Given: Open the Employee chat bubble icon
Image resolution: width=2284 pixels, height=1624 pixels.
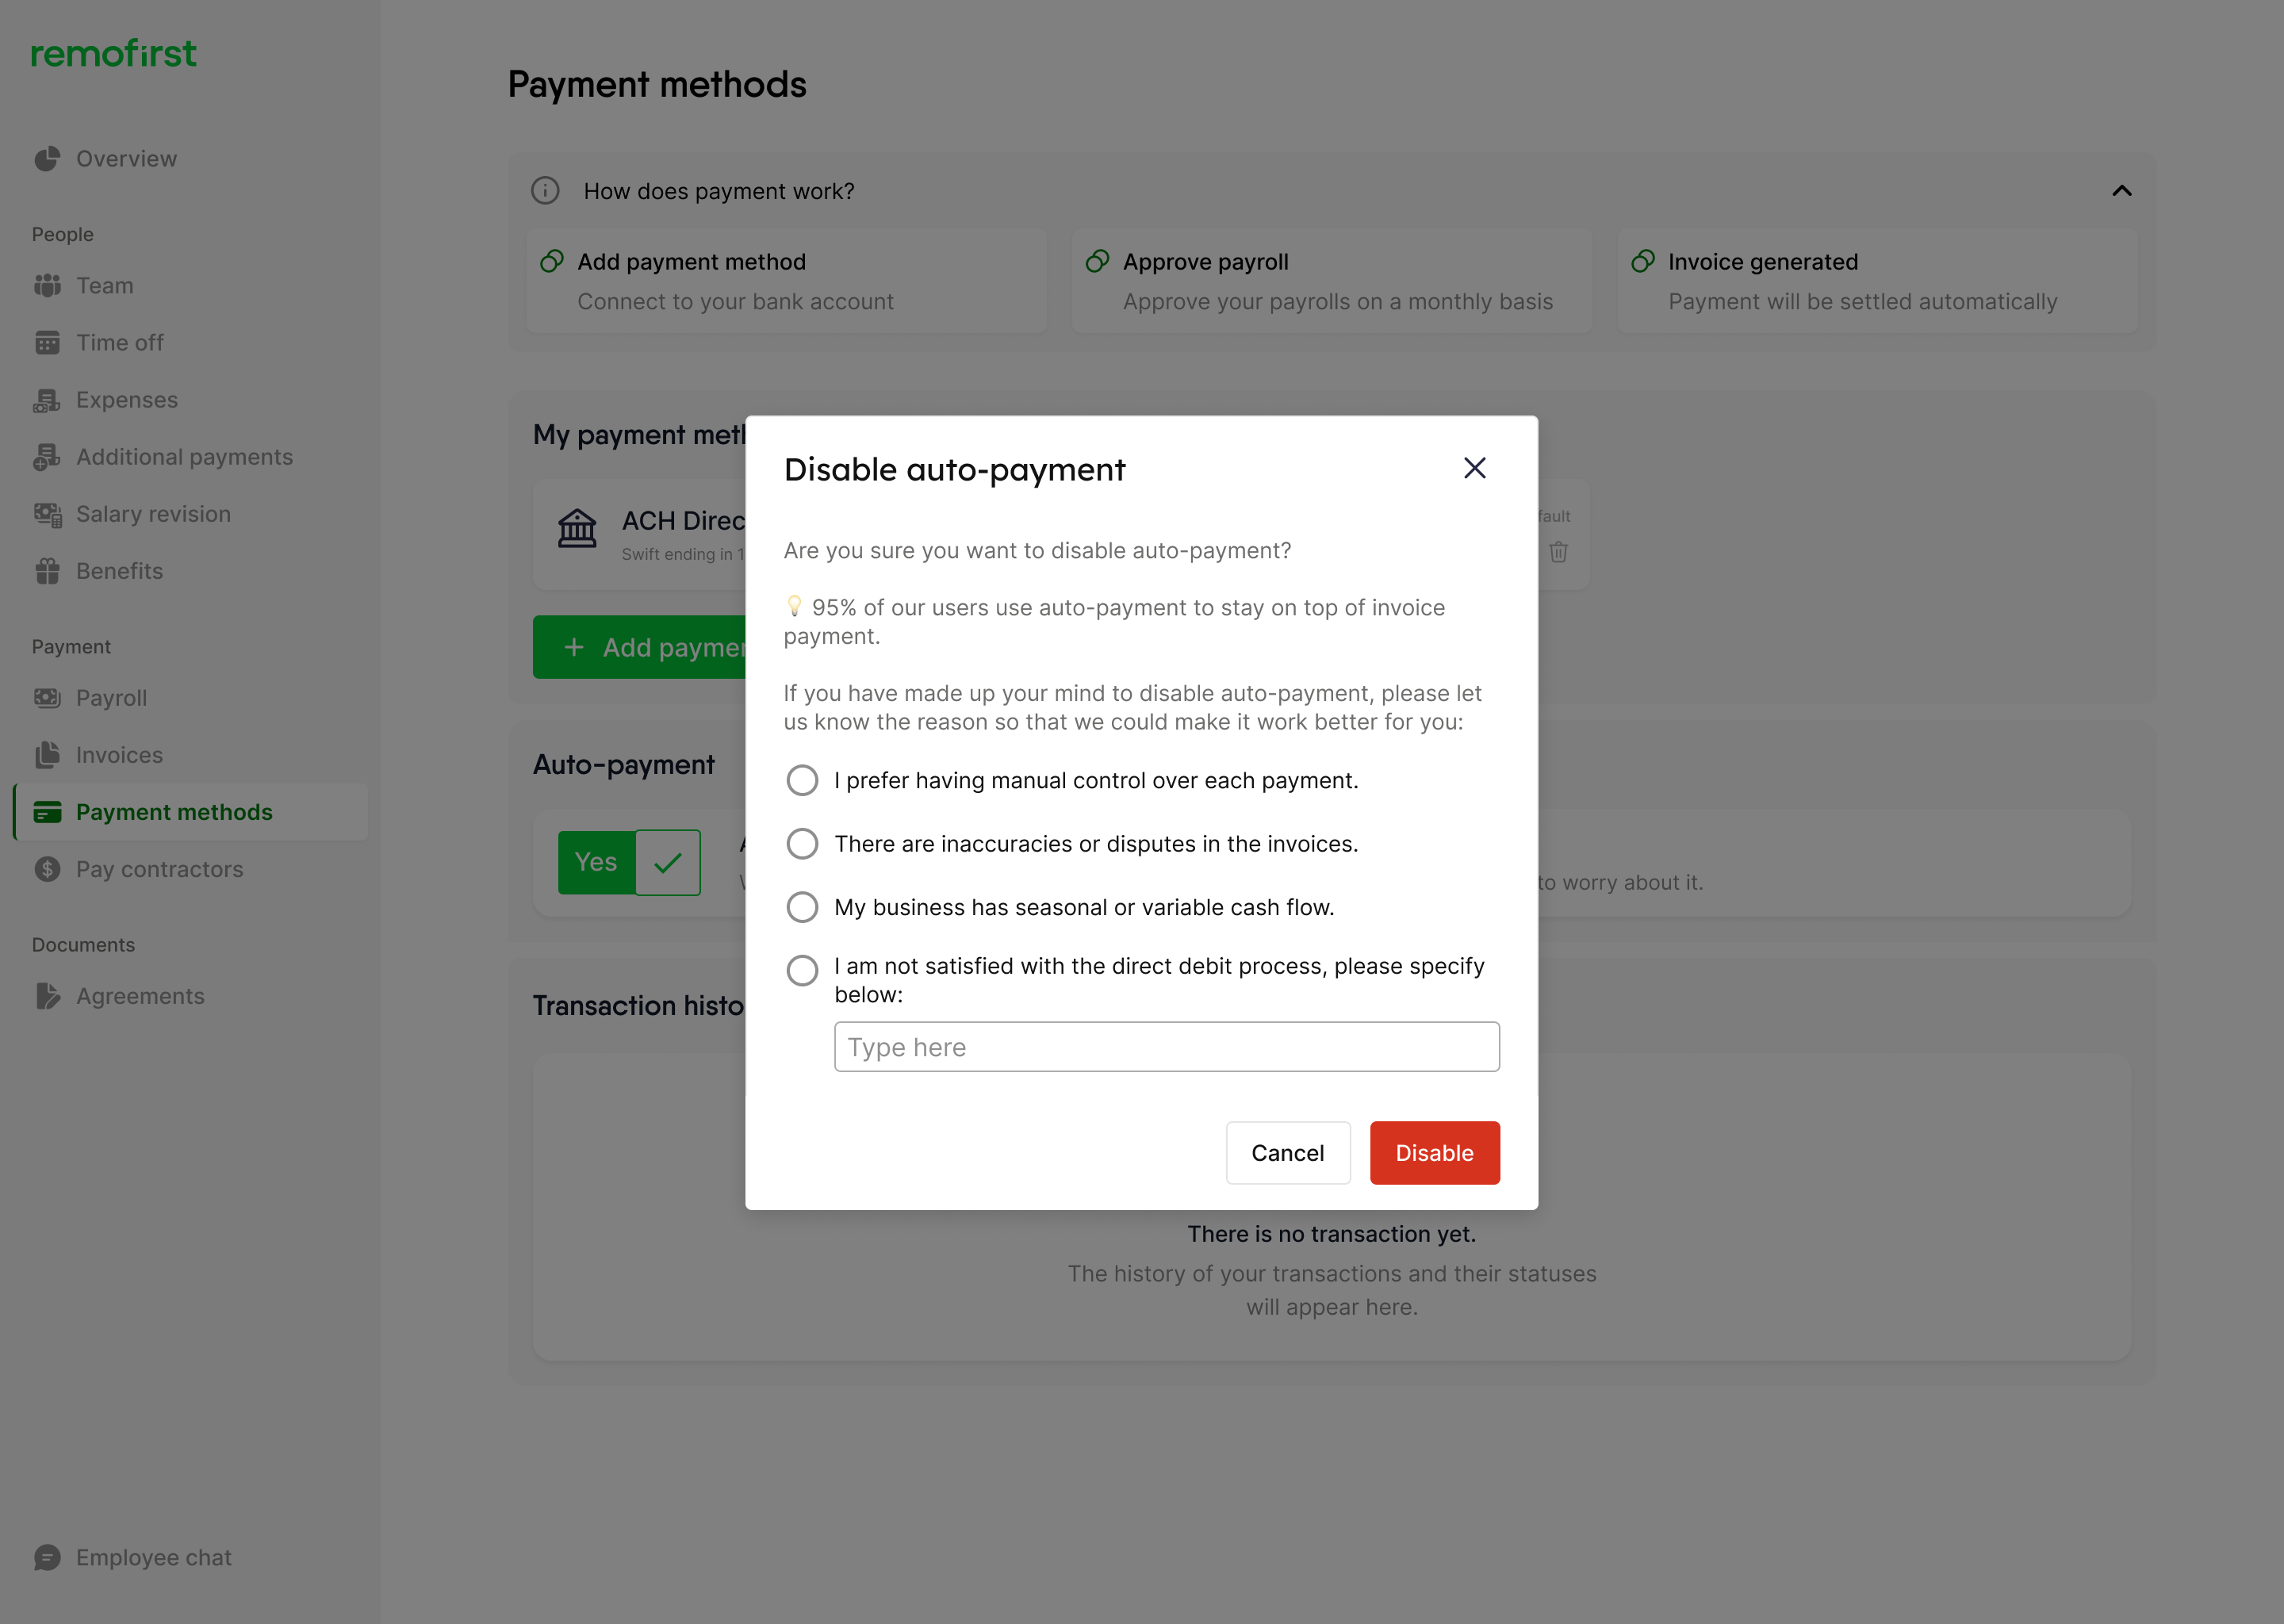Looking at the screenshot, I should (47, 1557).
